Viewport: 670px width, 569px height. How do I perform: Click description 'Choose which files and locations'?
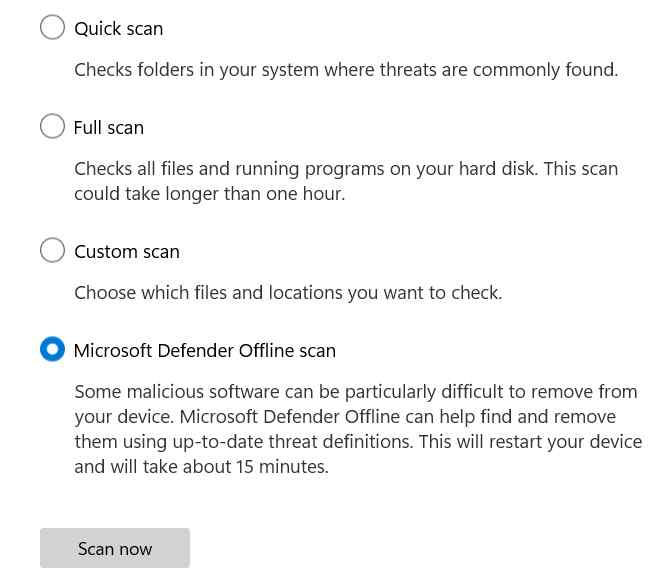pyautogui.click(x=288, y=293)
